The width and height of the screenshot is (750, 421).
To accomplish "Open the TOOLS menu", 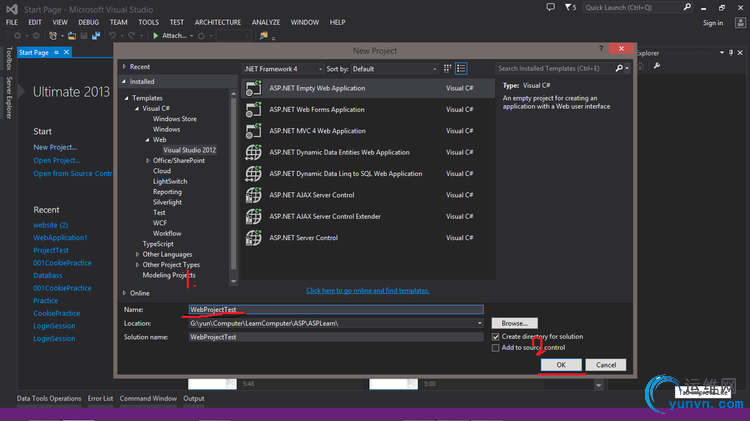I will point(148,22).
